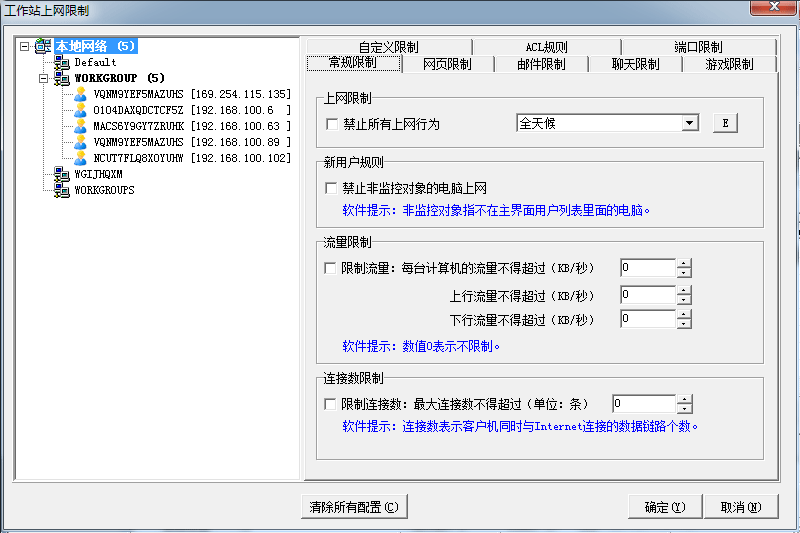Decrease max connection count spinner
Screen dimensions: 800x533
point(684,409)
